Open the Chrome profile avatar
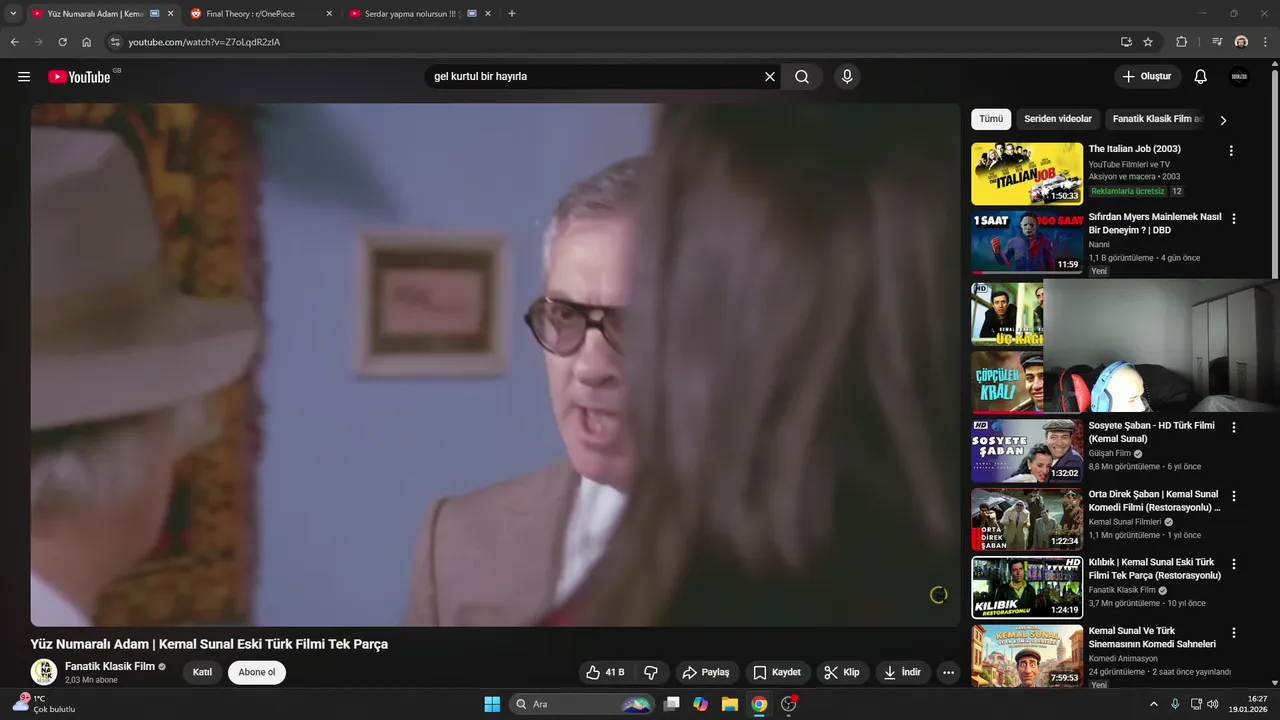This screenshot has height=720, width=1280. tap(1241, 42)
